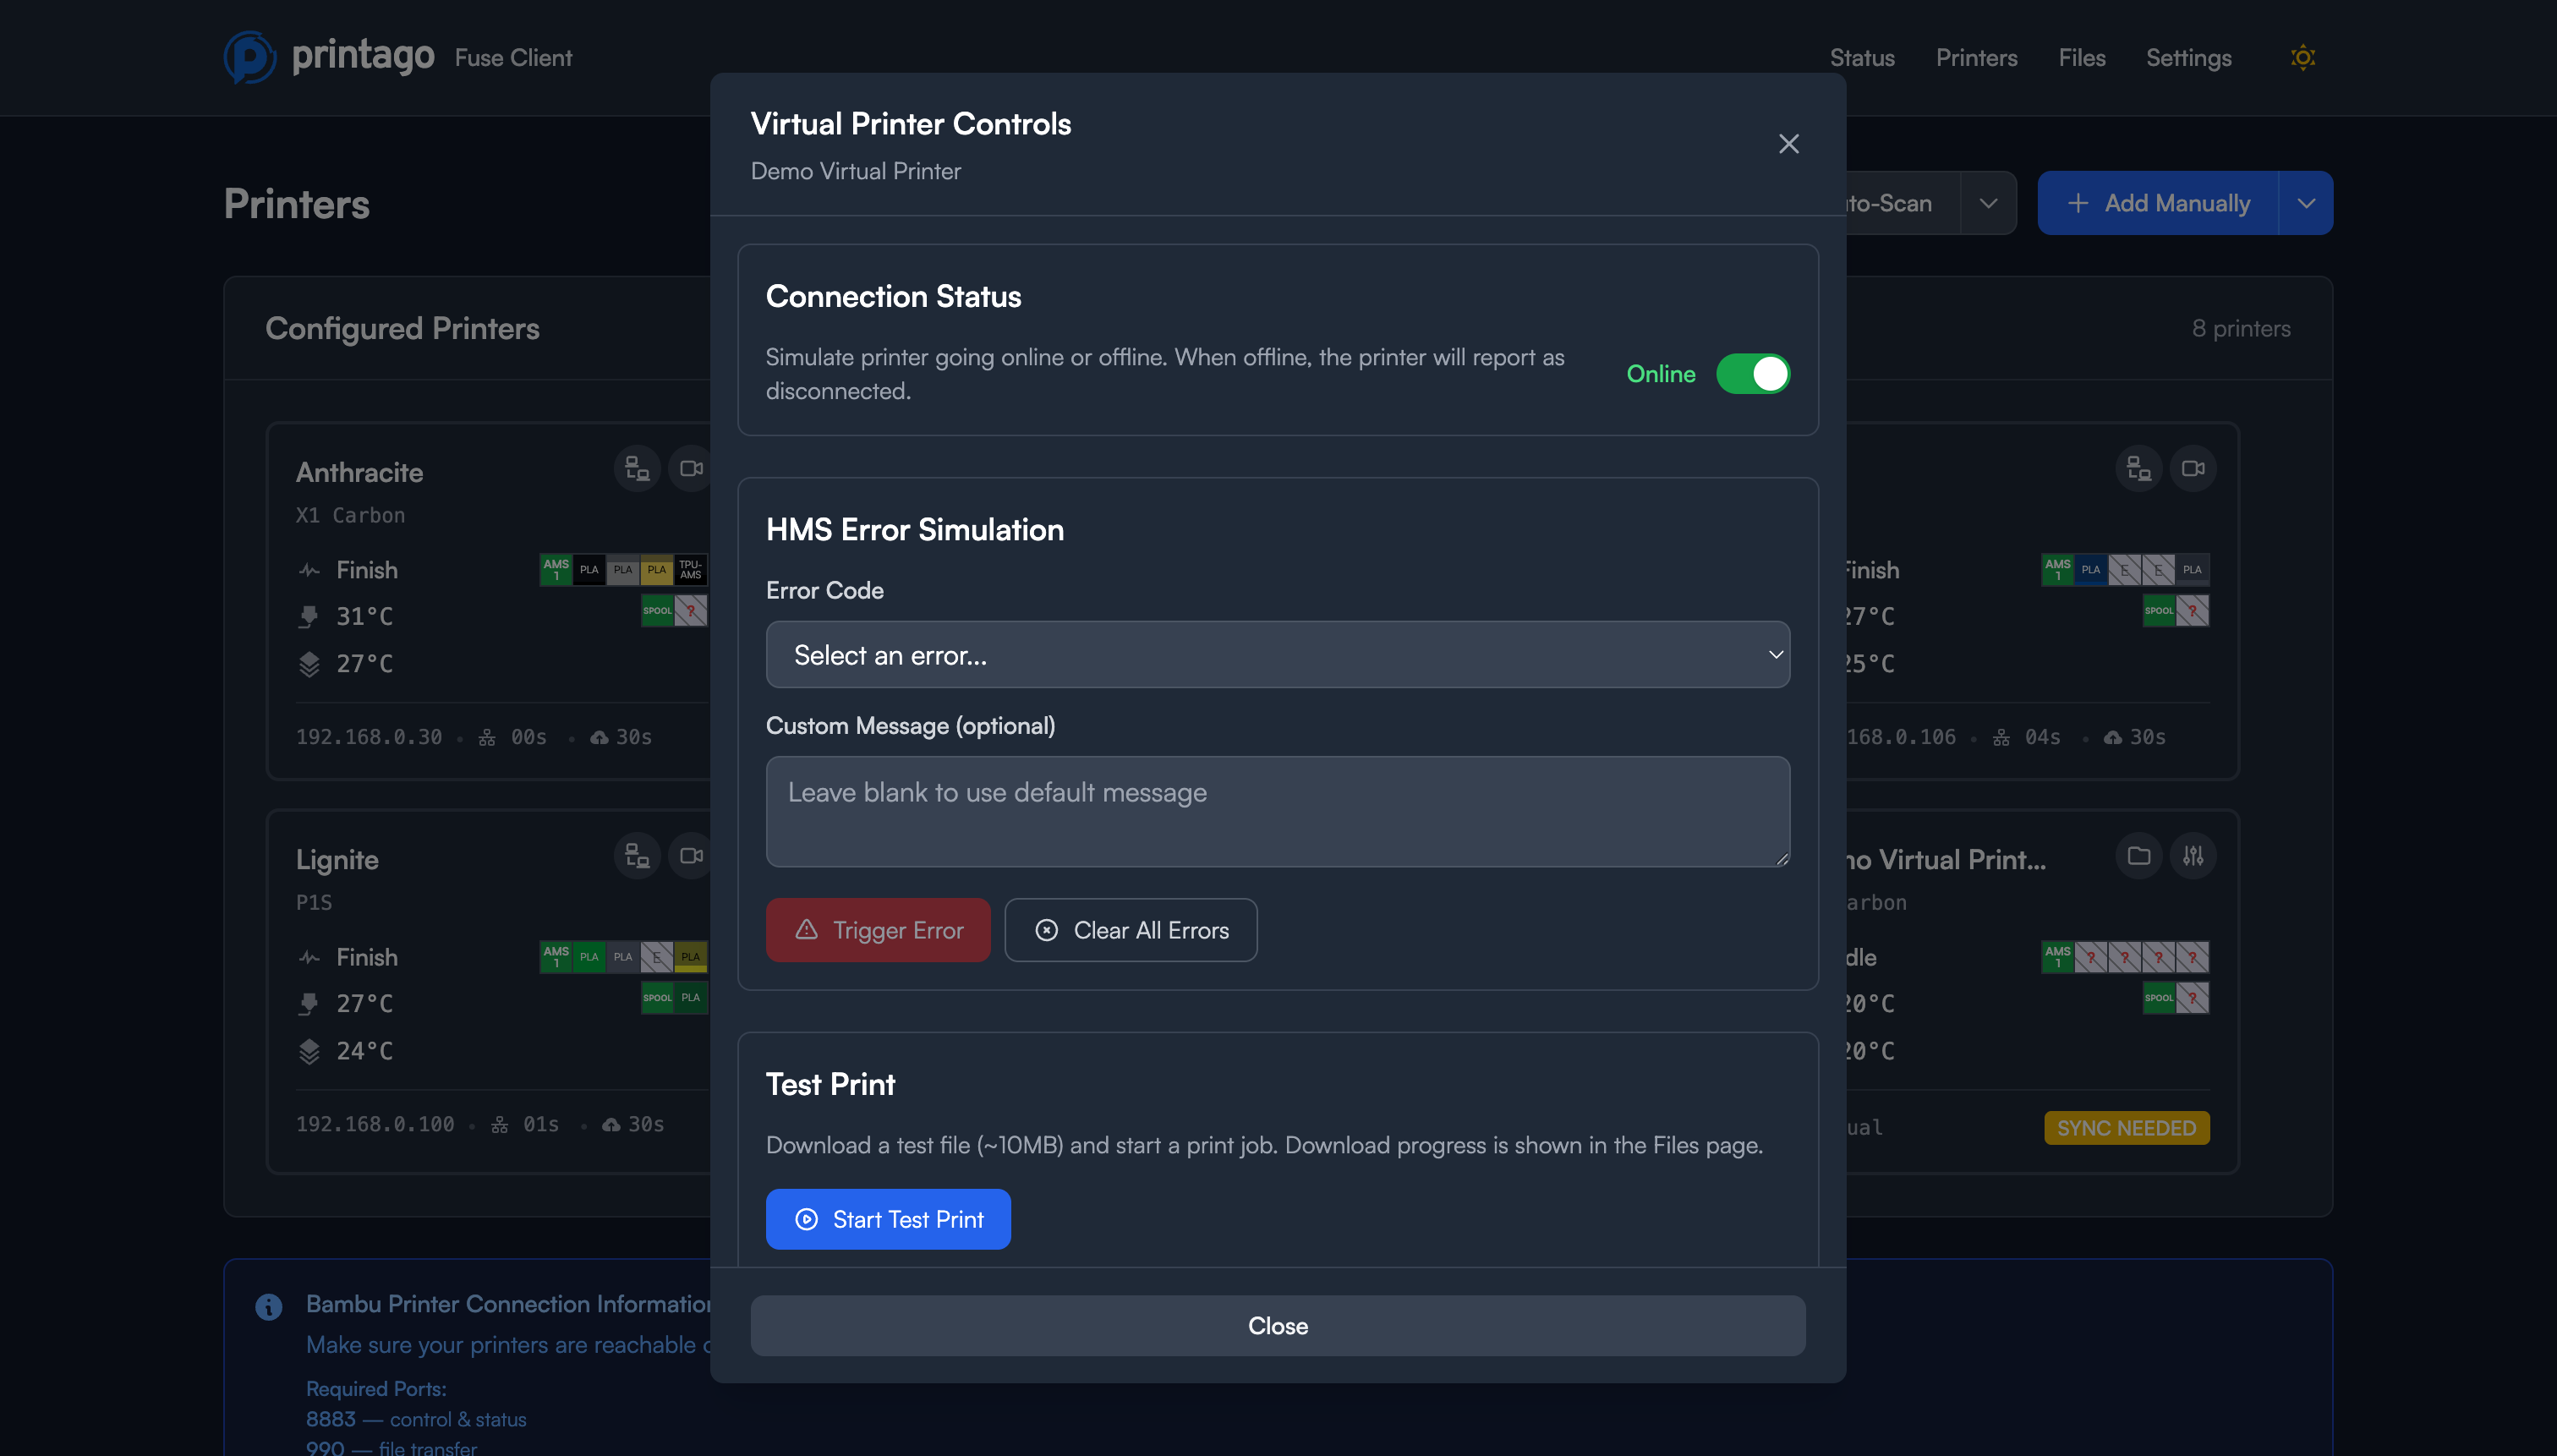Switch to the Files page
2557x1456 pixels.
pyautogui.click(x=2081, y=57)
